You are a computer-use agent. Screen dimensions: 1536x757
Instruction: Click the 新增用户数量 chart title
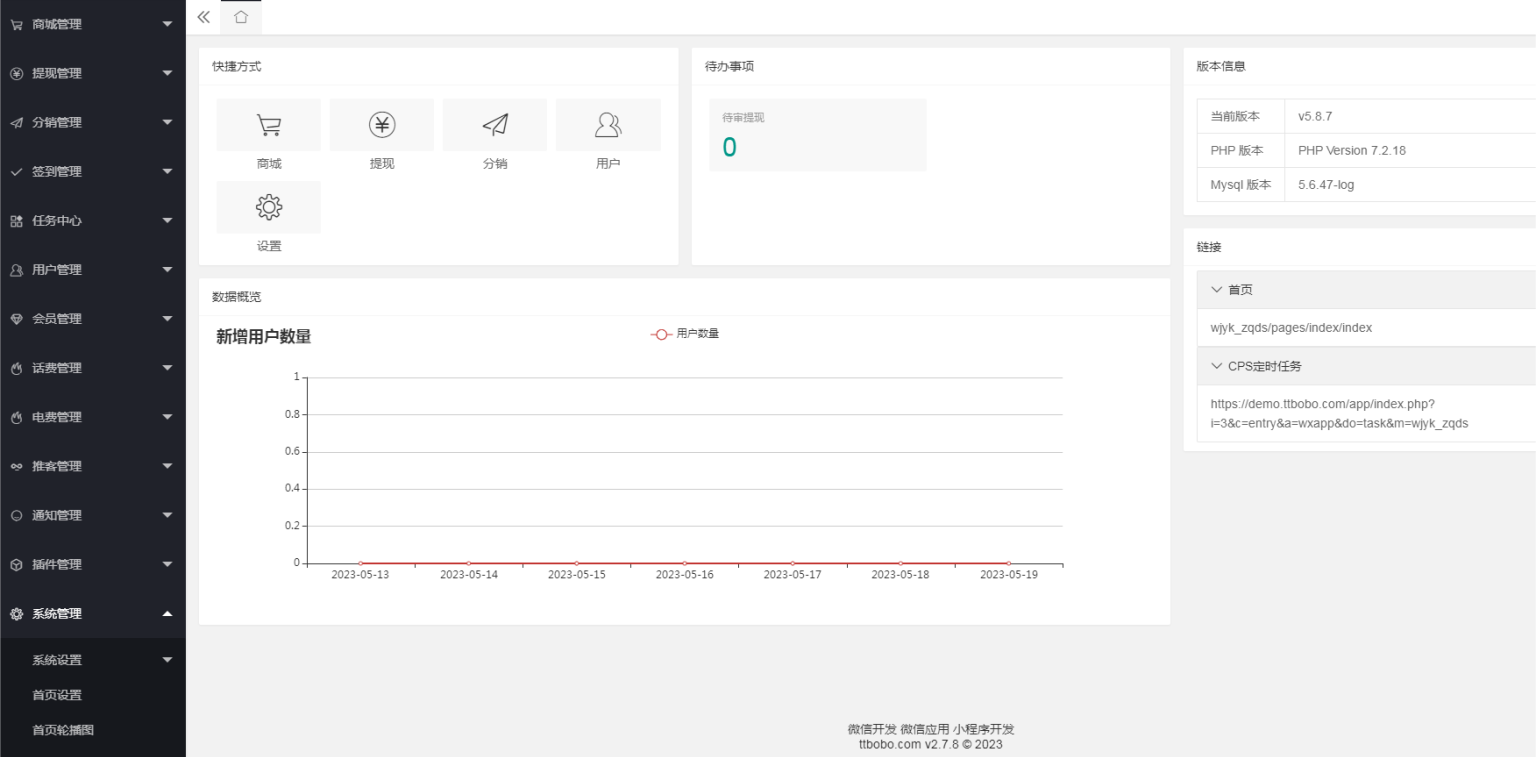[x=264, y=337]
